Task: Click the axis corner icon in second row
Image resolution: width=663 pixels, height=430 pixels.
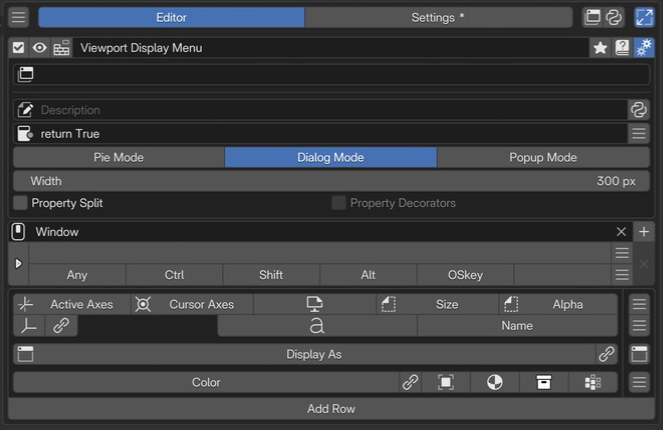Action: [29, 326]
